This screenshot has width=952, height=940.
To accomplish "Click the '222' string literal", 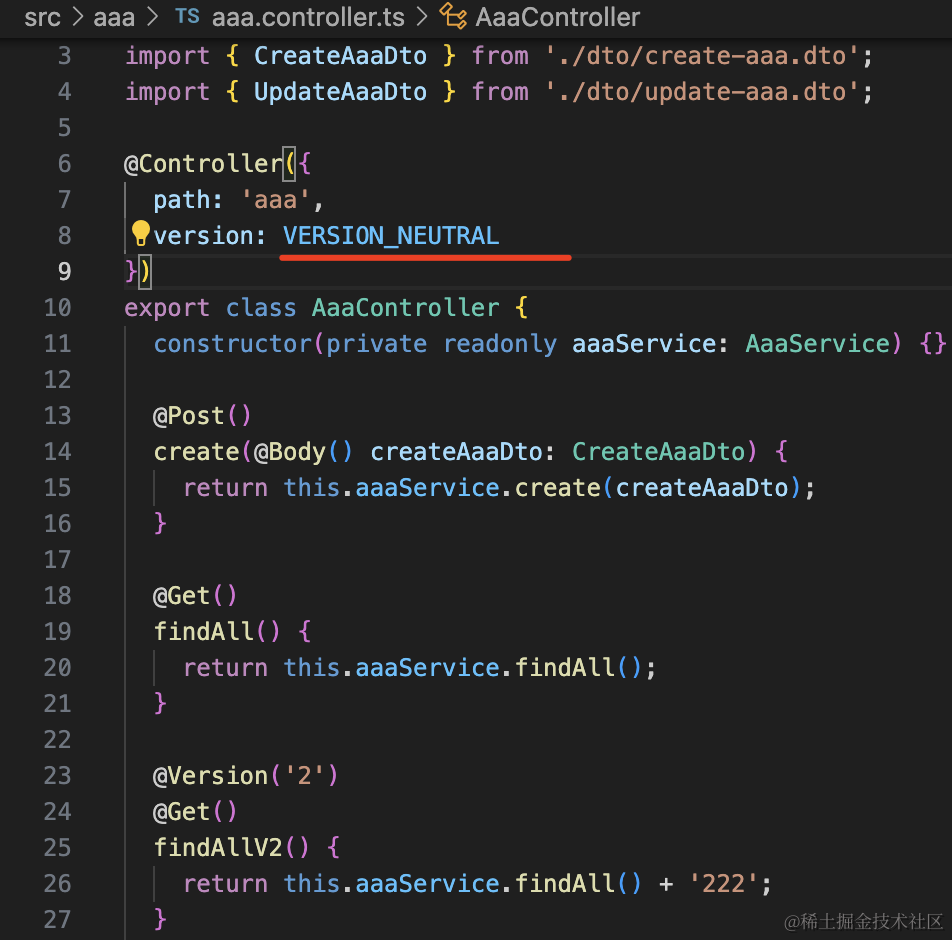I will [723, 884].
